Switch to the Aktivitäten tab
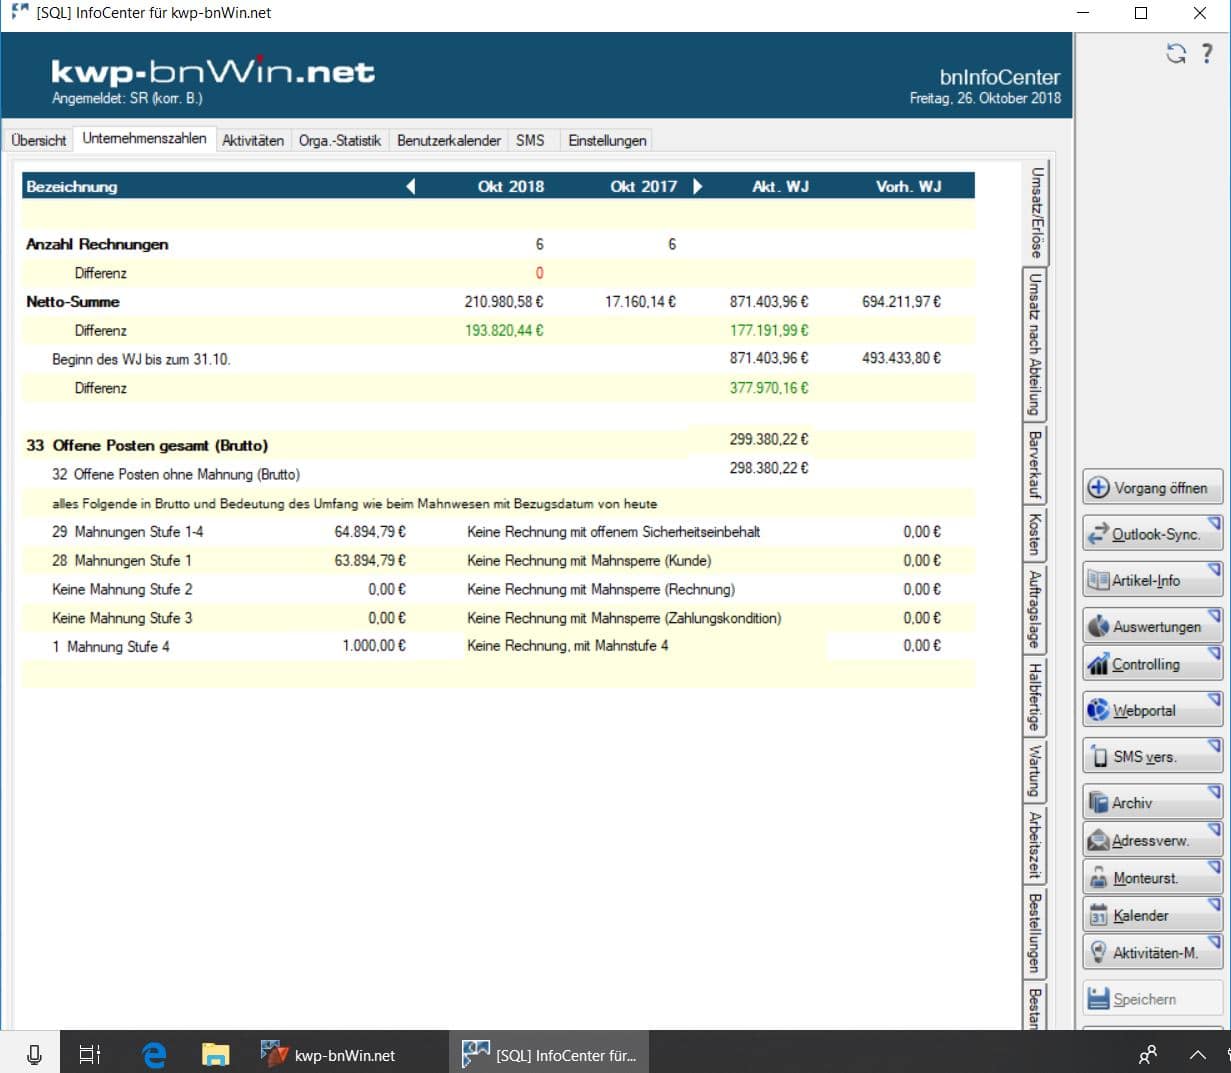 tap(253, 140)
